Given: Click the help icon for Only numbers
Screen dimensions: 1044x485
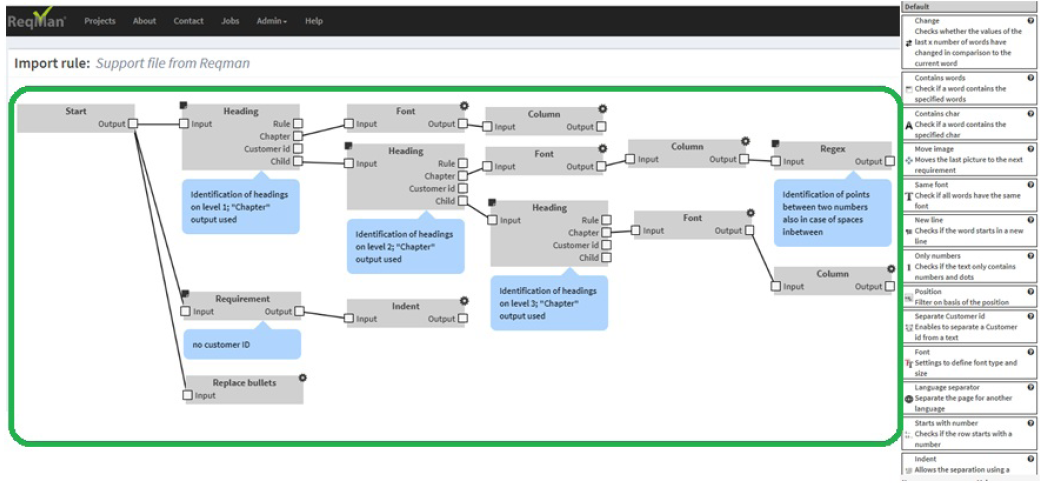Looking at the screenshot, I should click(x=1031, y=256).
